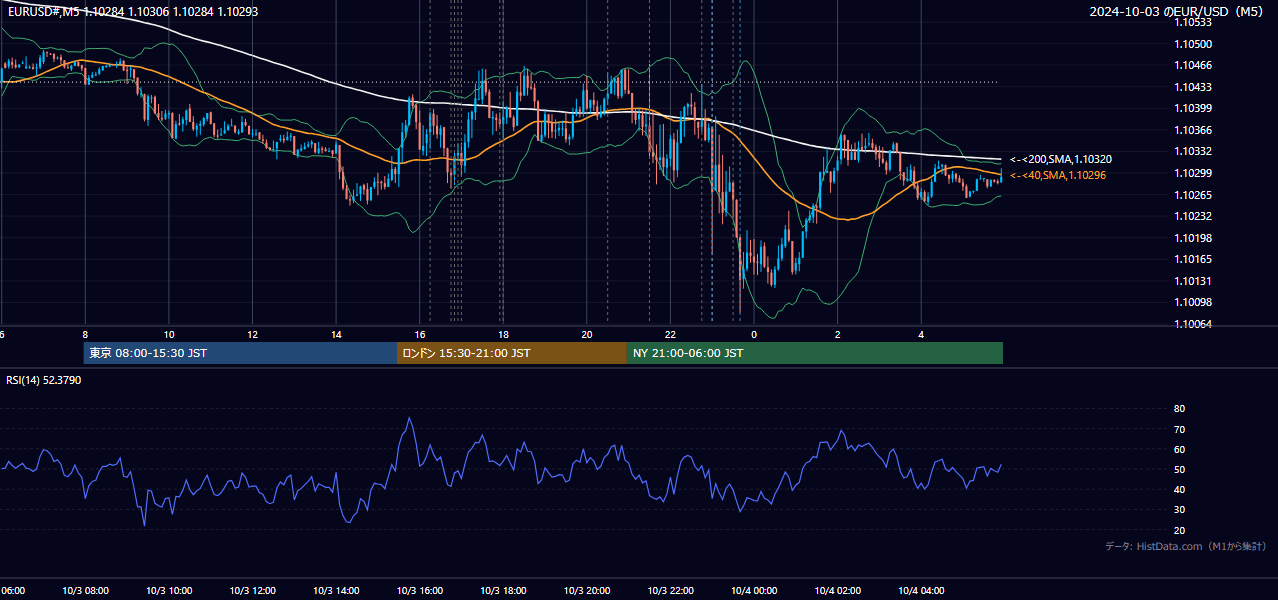Click the 200 SMA label showing 1.10320
The width and height of the screenshot is (1278, 600).
pos(1061,159)
